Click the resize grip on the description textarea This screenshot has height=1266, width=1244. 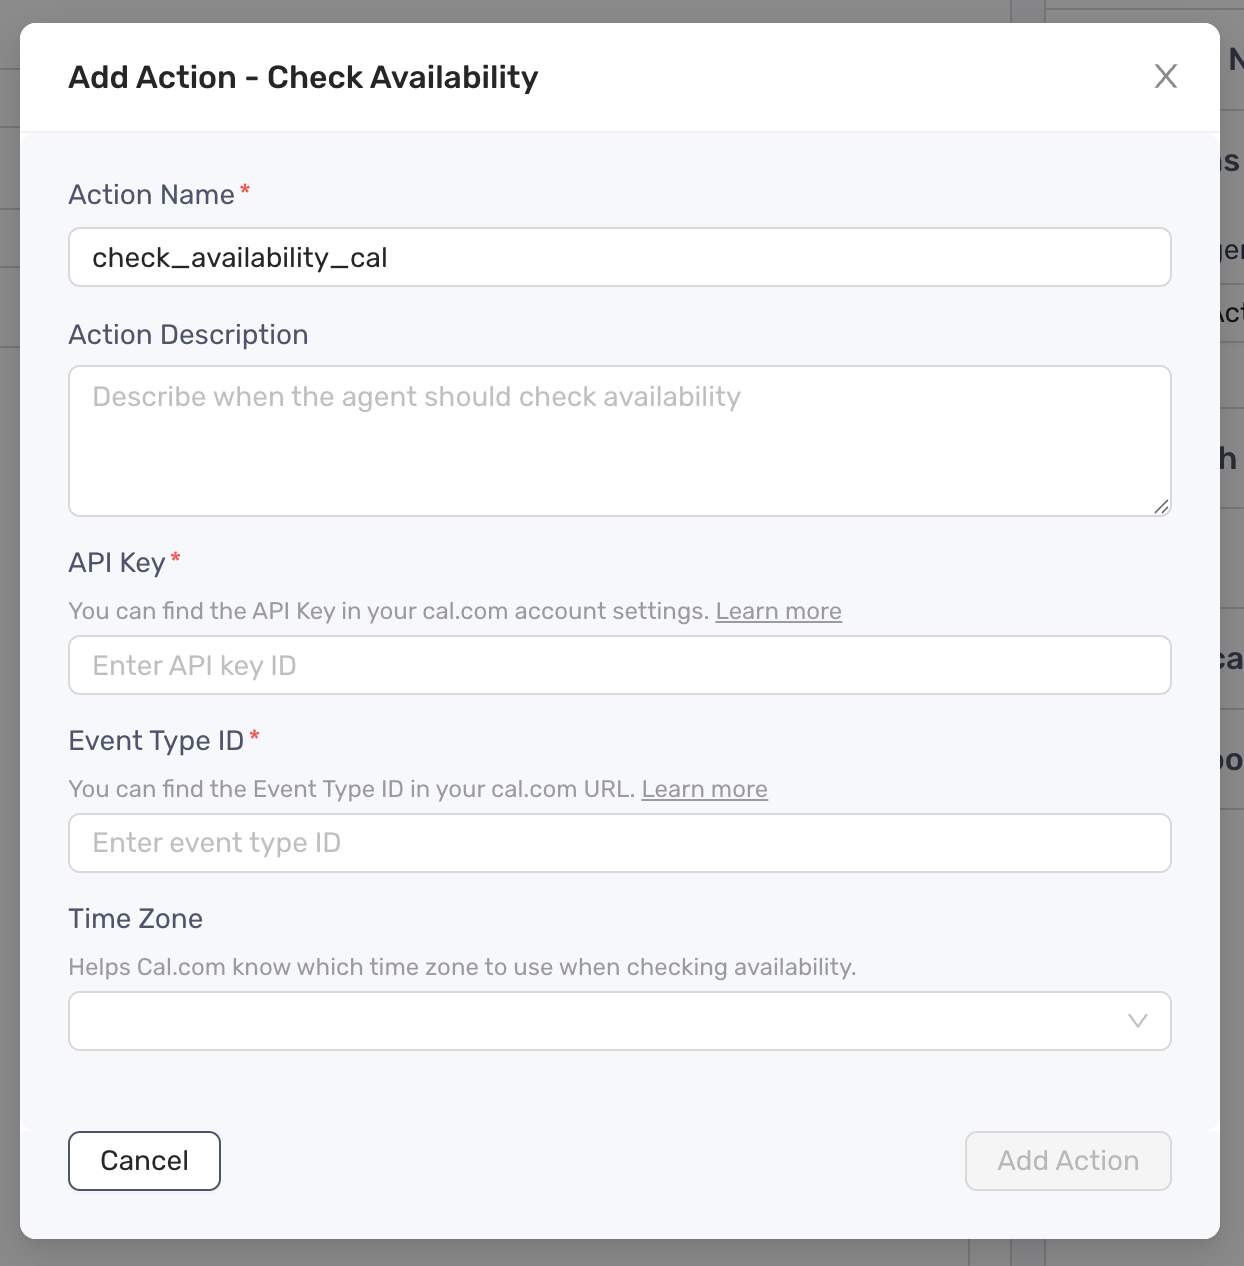[x=1162, y=508]
